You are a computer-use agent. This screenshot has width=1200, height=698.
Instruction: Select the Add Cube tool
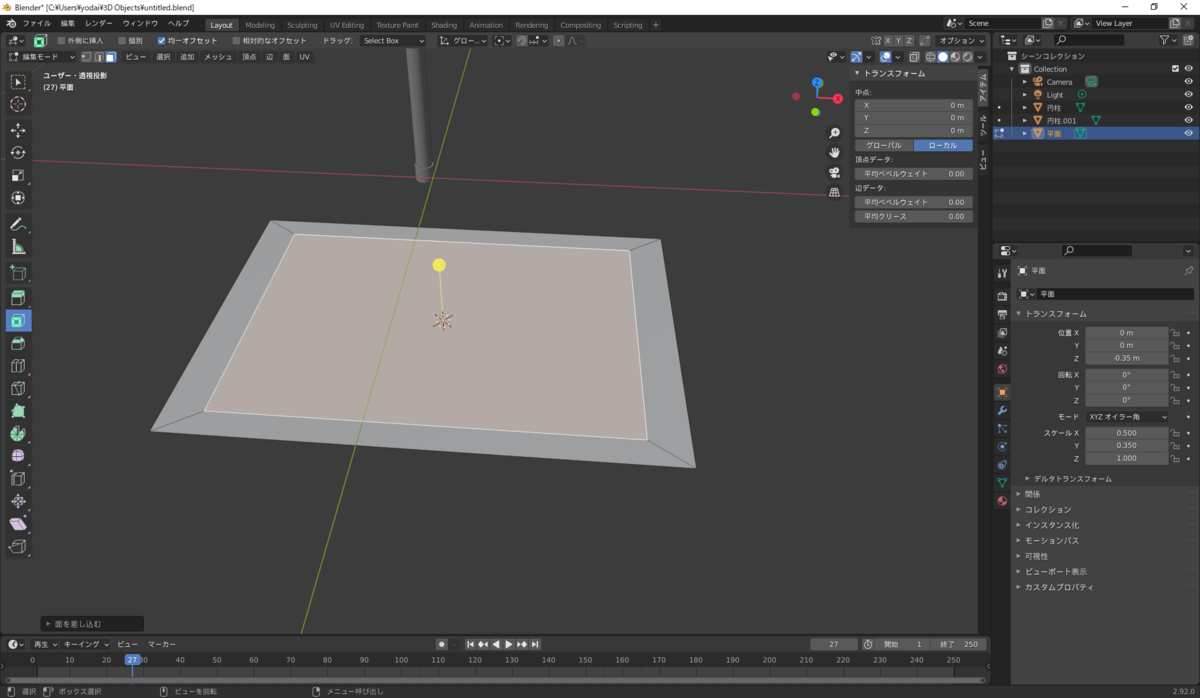[x=18, y=272]
